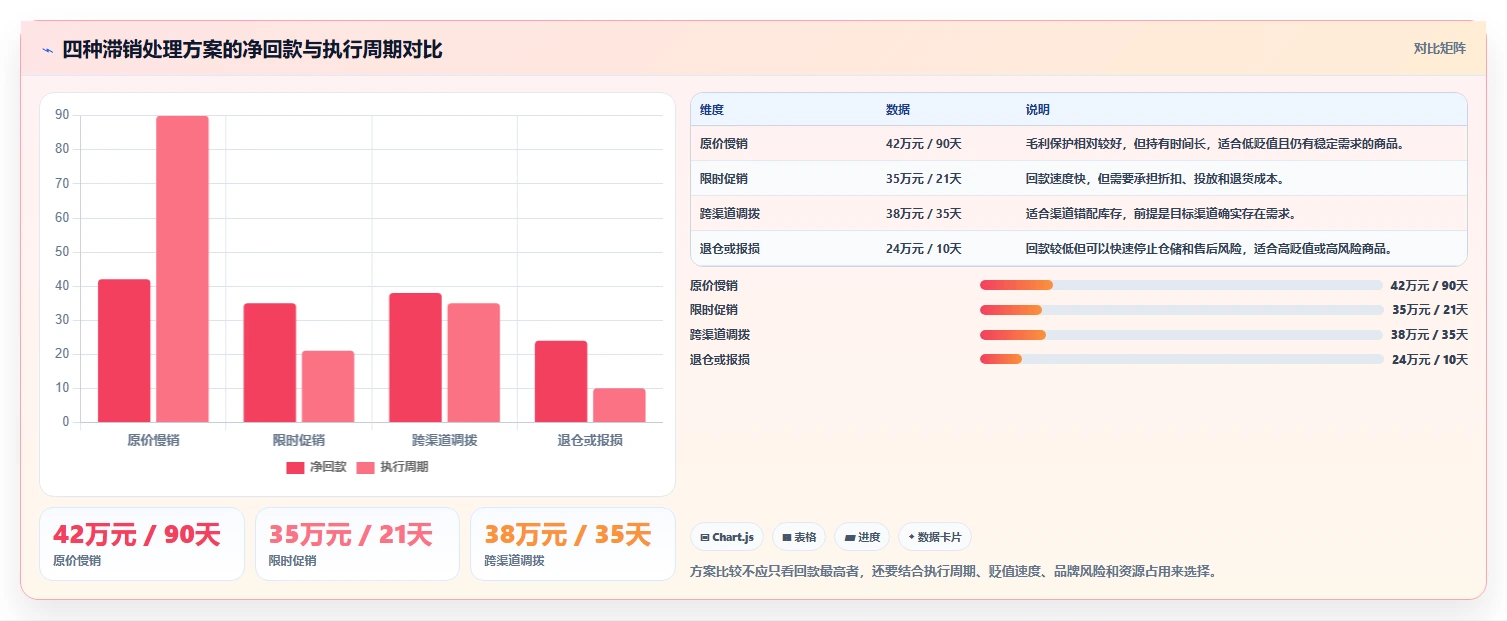1507x621 pixels.
Task: Click the 限时促销 chart axis label
Action: (299, 440)
